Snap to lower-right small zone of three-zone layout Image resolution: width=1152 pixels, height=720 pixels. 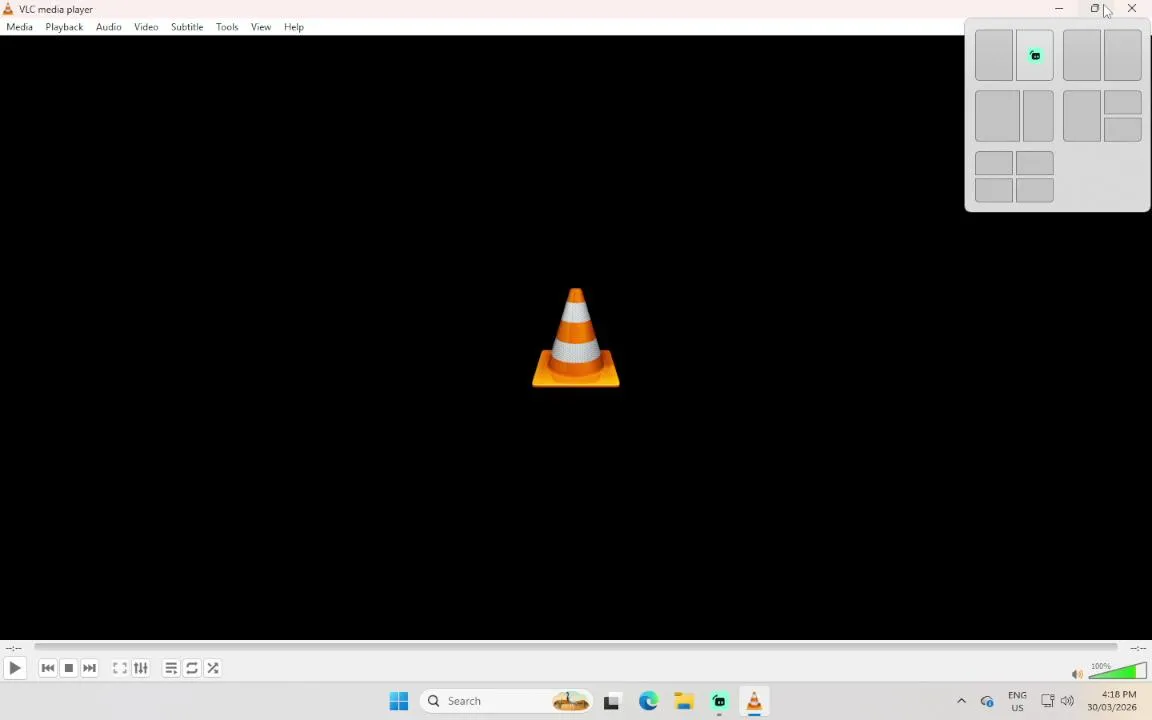pyautogui.click(x=1123, y=129)
